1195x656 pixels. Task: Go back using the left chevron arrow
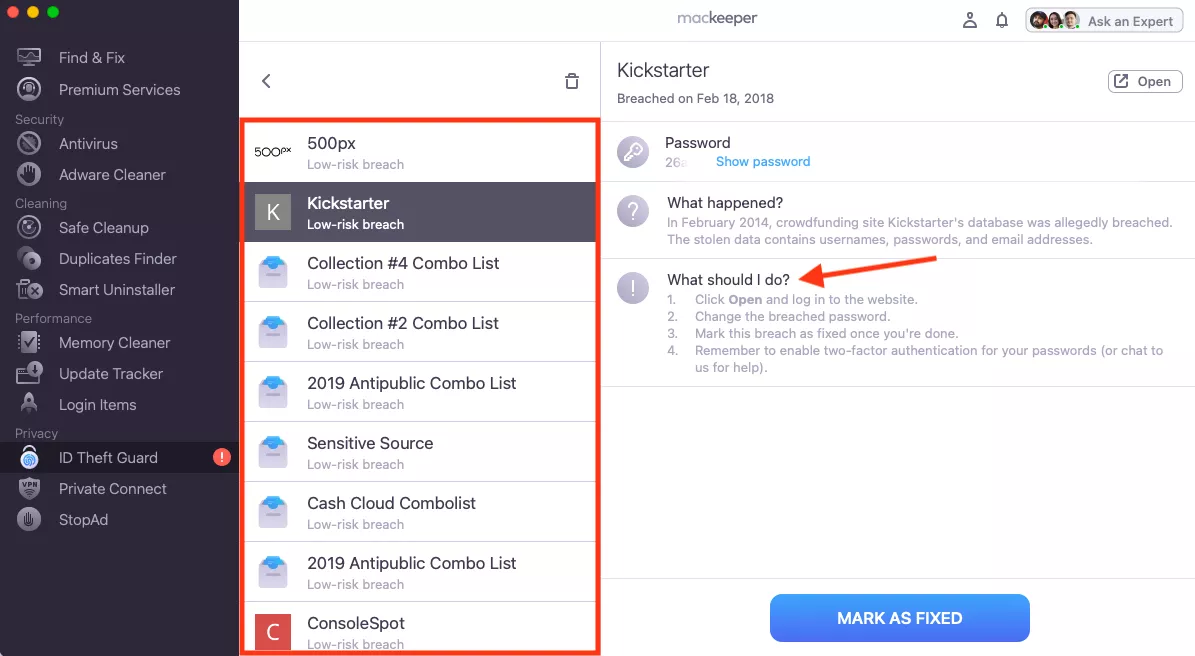(x=266, y=81)
